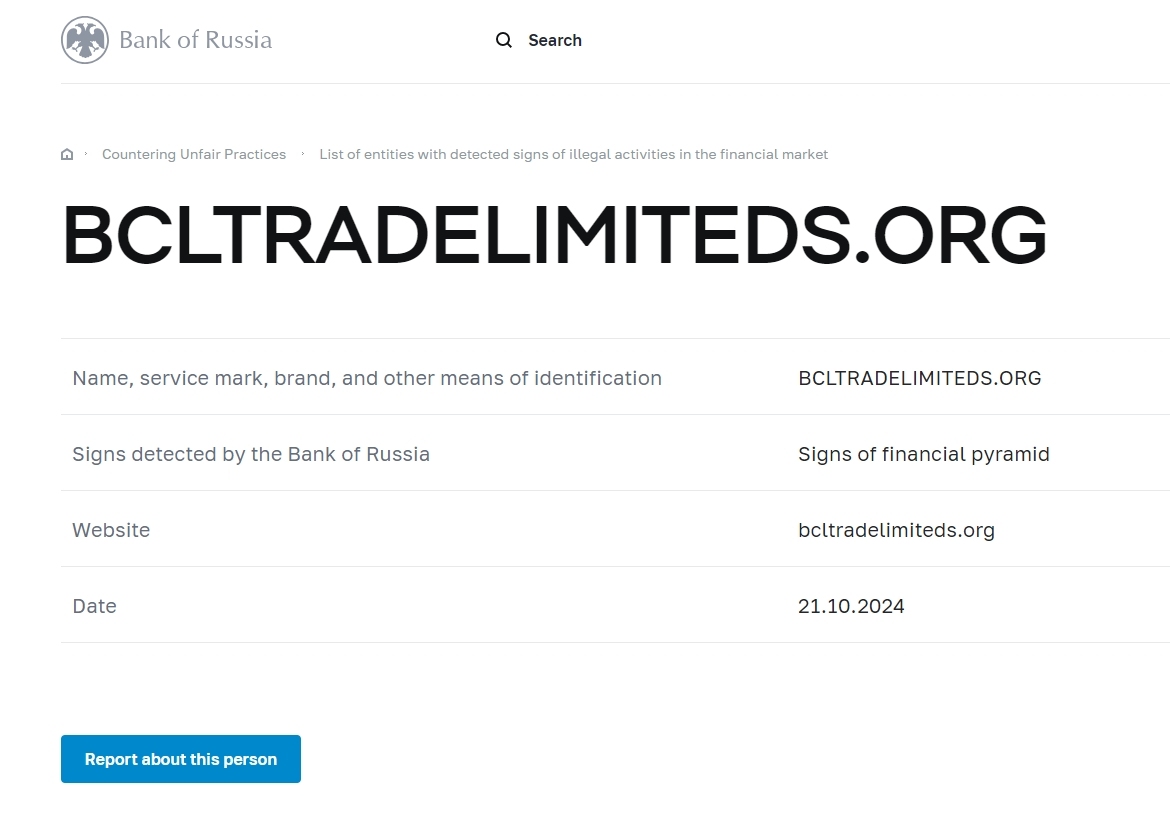
Task: Click the Bank of Russia wordmark text
Action: pos(195,40)
